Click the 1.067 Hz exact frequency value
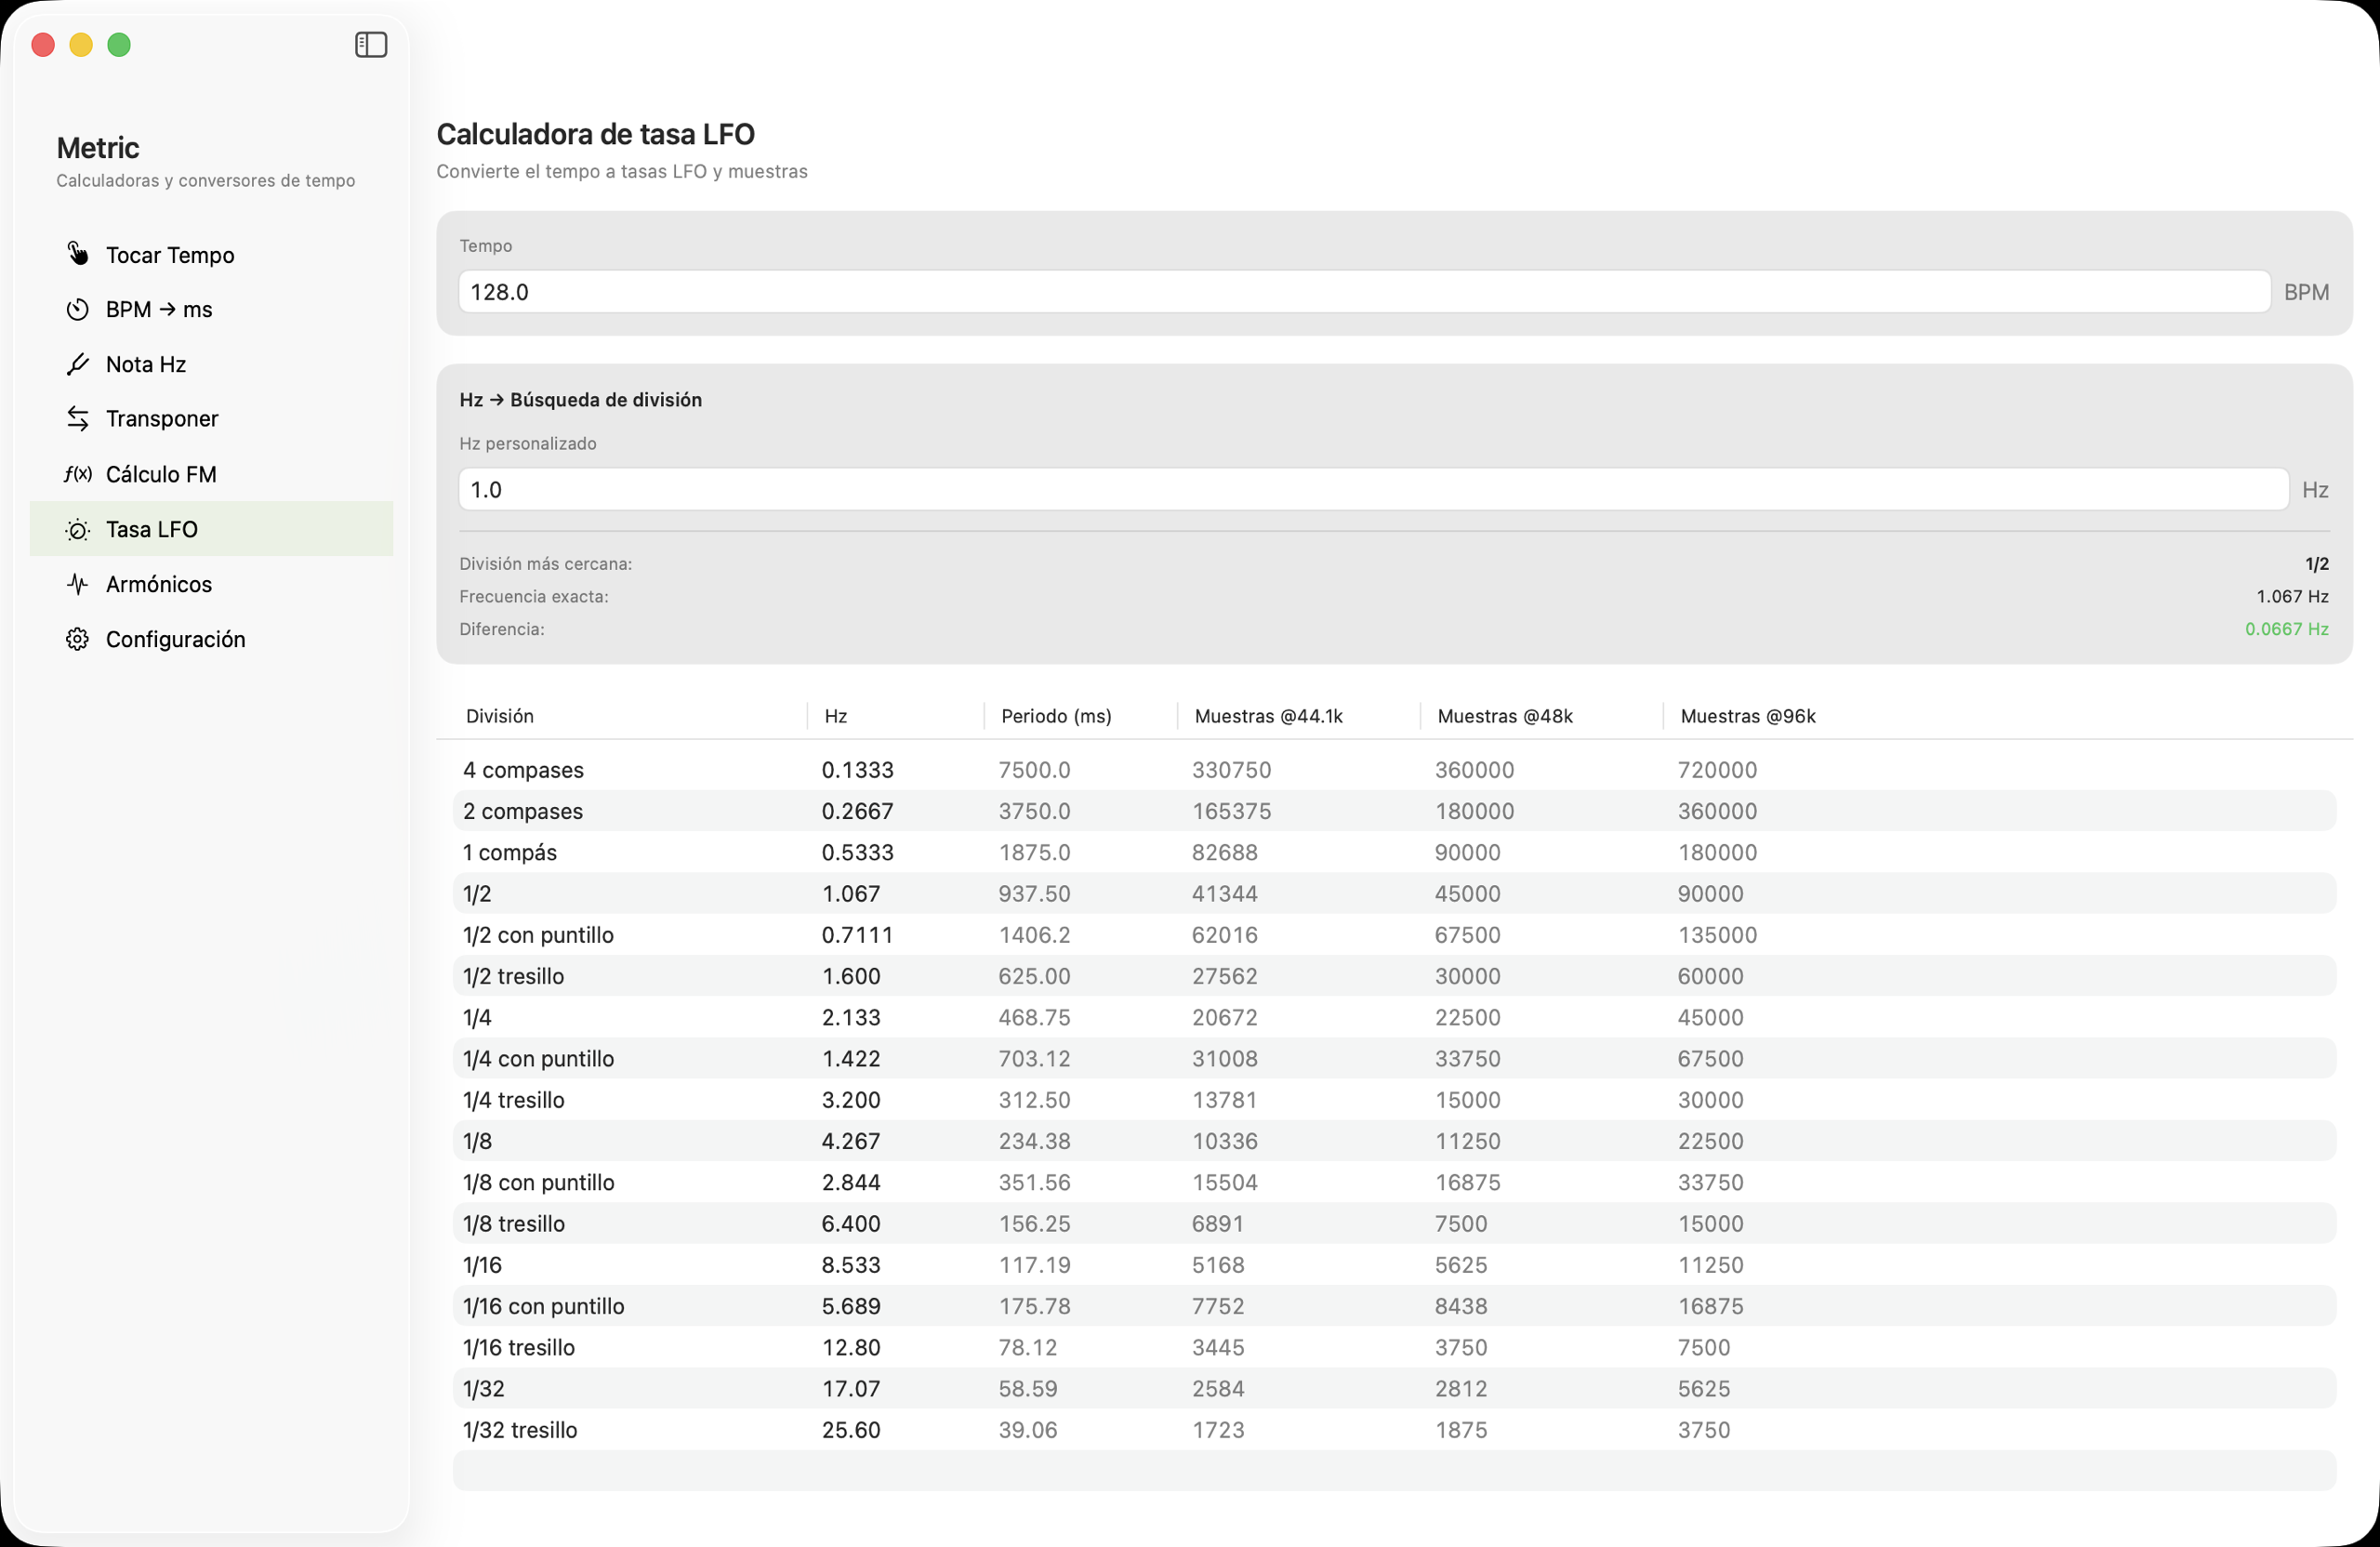The image size is (2380, 1547). tap(2292, 596)
